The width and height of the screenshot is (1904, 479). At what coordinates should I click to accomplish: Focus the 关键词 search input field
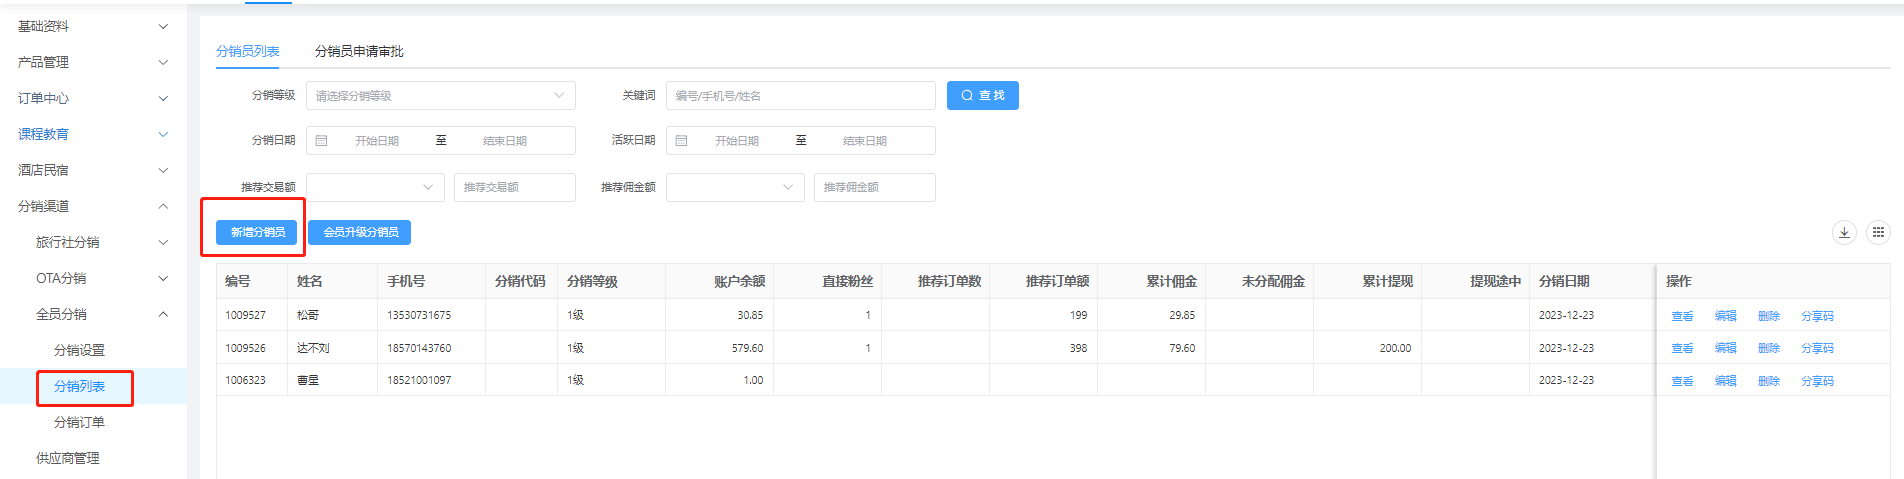800,96
